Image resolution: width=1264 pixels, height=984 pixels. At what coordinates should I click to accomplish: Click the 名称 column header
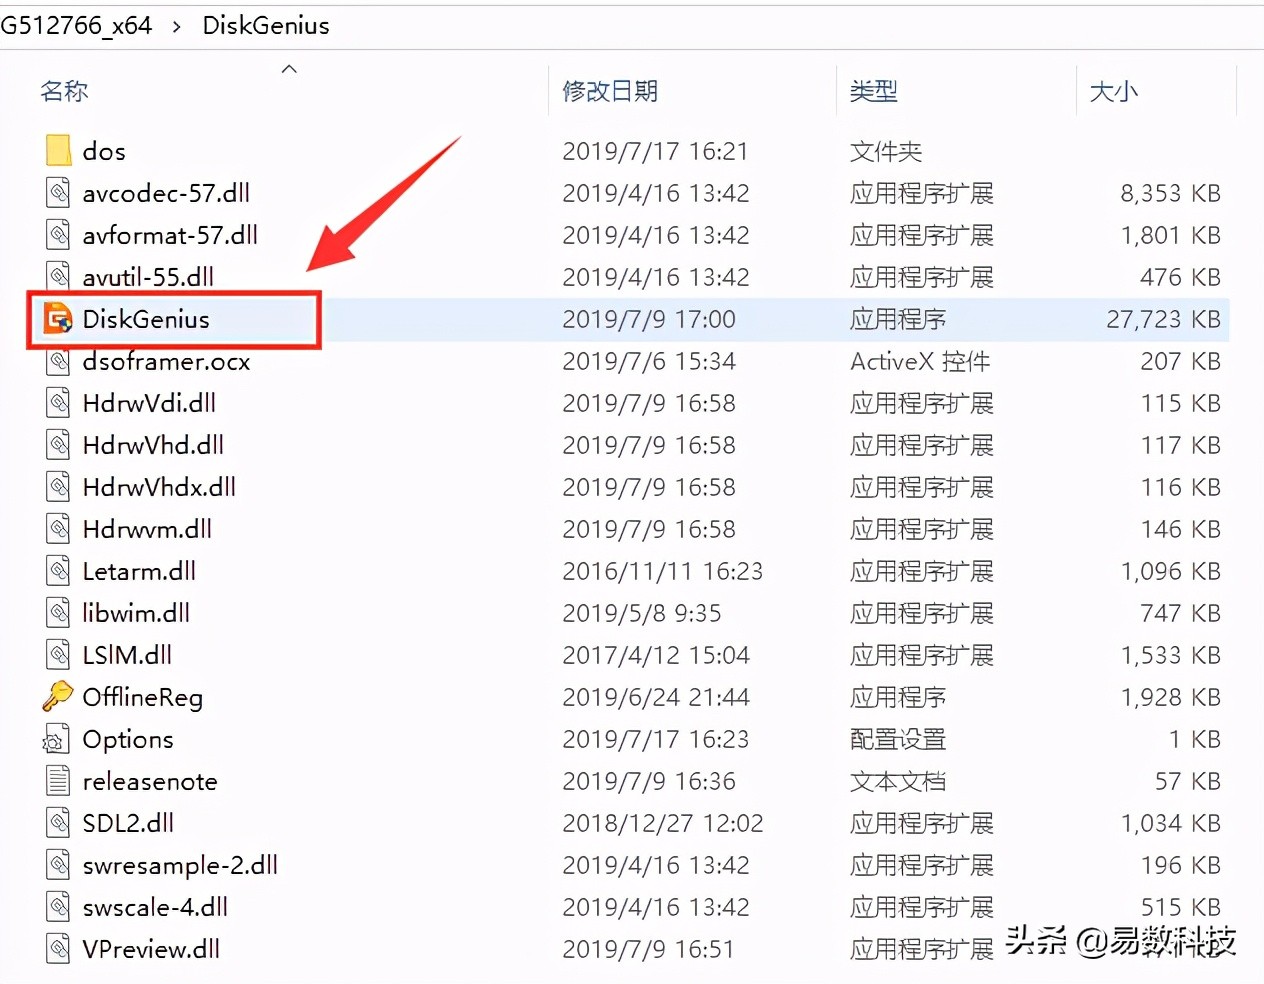click(63, 90)
